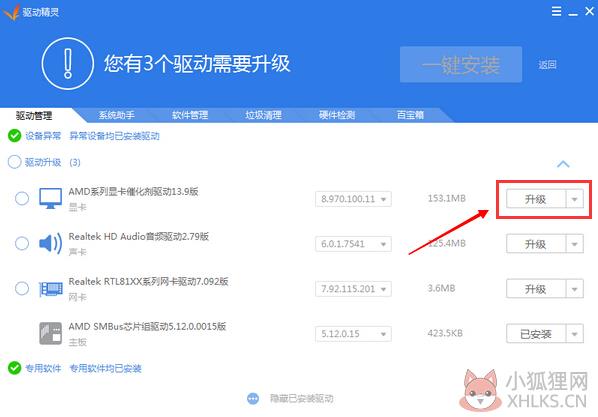
Task: Switch to the 系统助手 tab
Action: [116, 115]
